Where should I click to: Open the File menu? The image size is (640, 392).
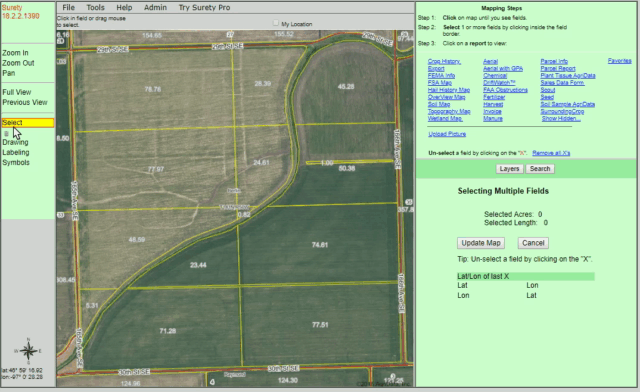click(68, 7)
